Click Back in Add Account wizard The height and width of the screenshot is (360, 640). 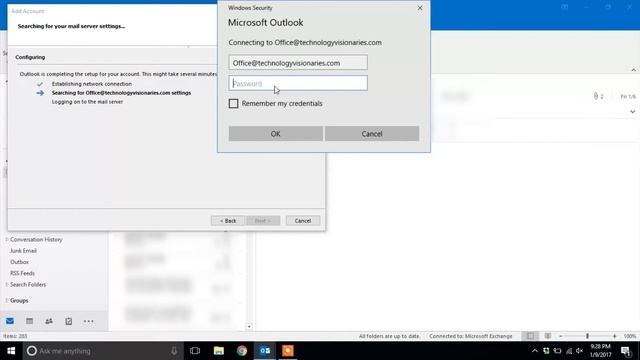[228, 221]
